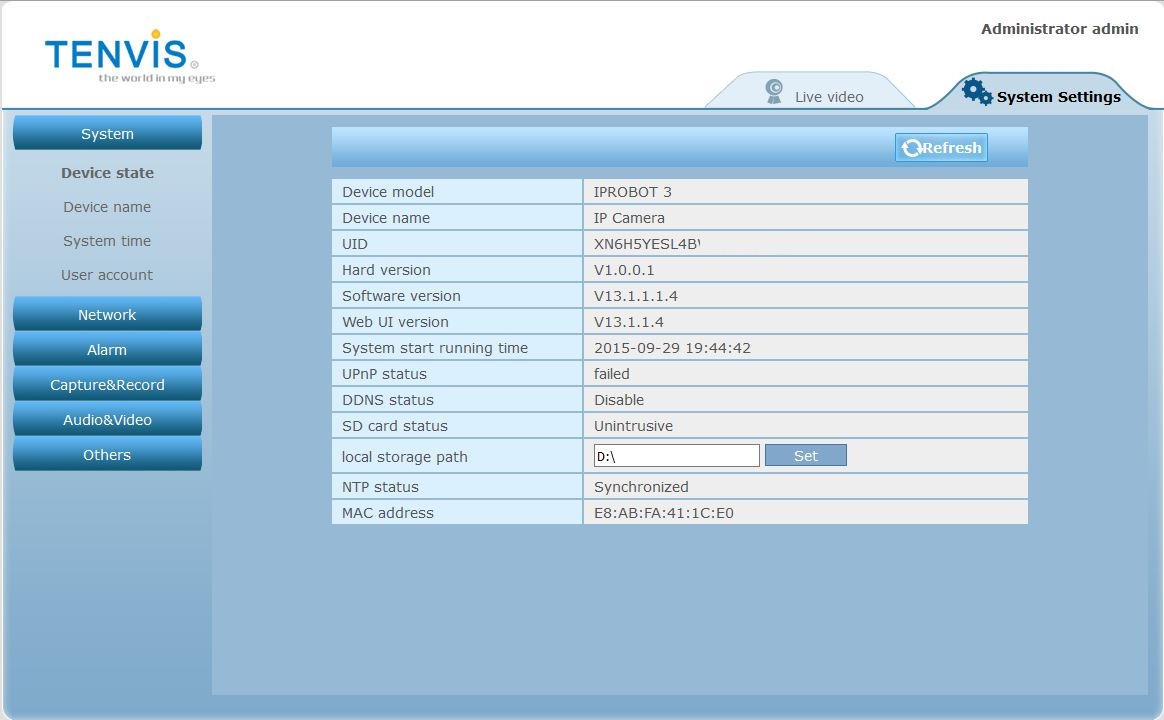Click the webcam icon on Live video tab
The height and width of the screenshot is (720, 1164).
(774, 92)
